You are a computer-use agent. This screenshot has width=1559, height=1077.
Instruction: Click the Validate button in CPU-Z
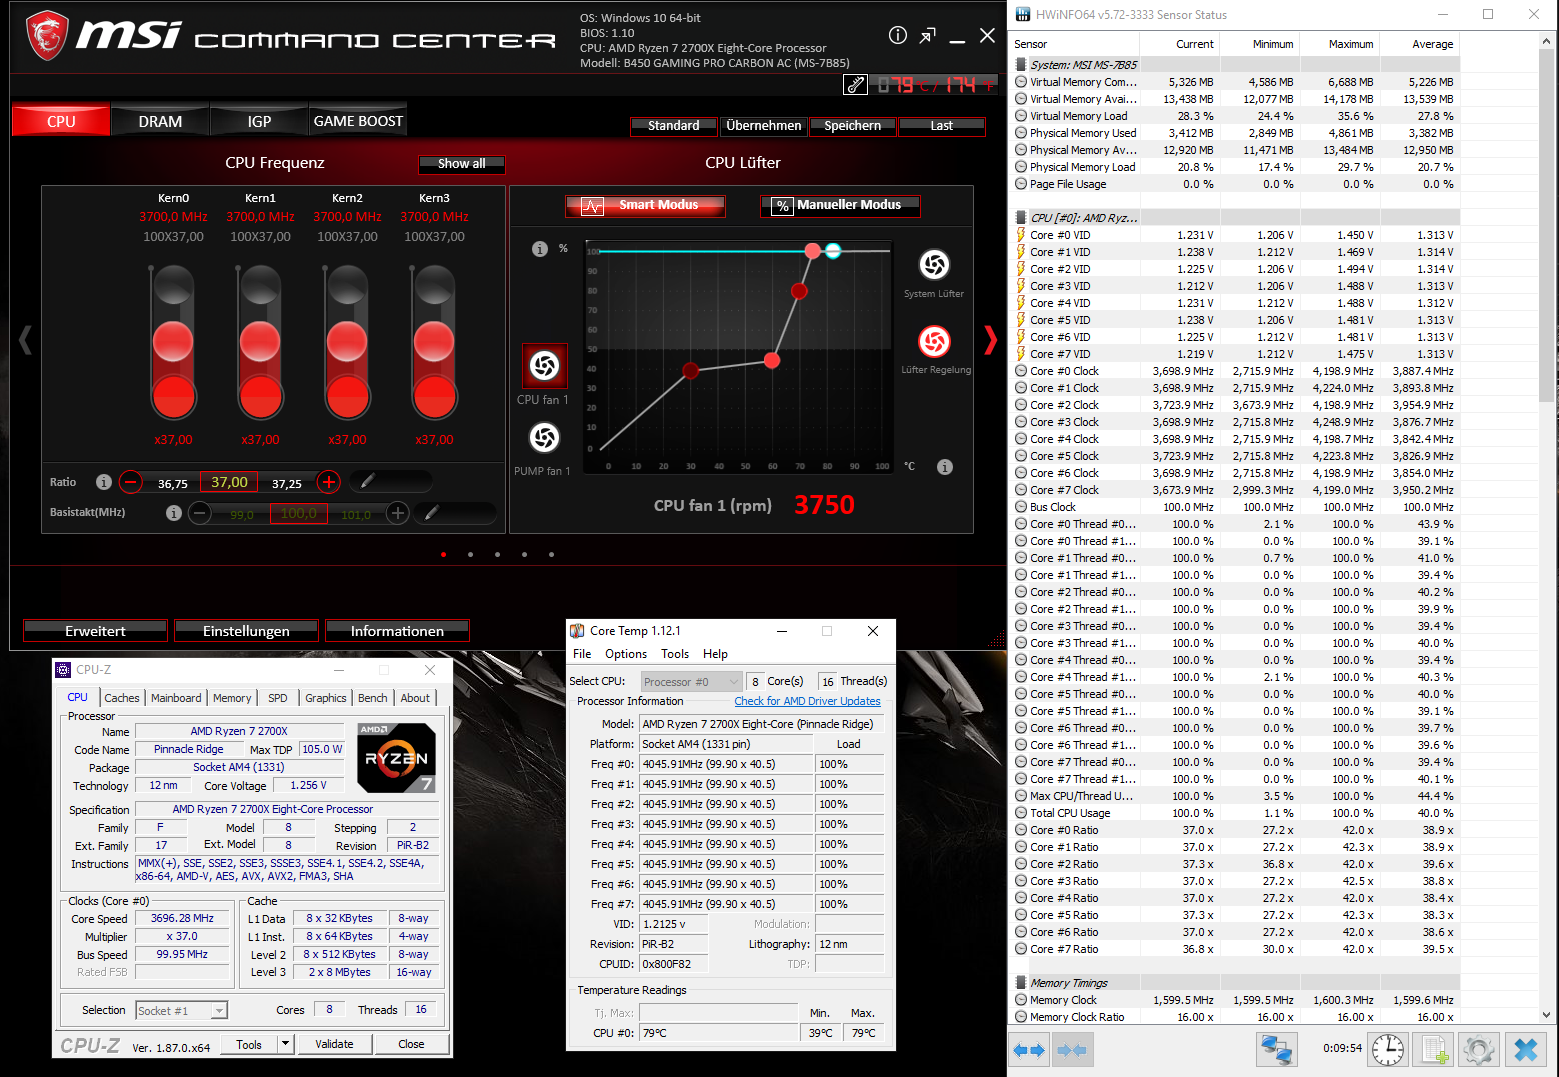[334, 1044]
